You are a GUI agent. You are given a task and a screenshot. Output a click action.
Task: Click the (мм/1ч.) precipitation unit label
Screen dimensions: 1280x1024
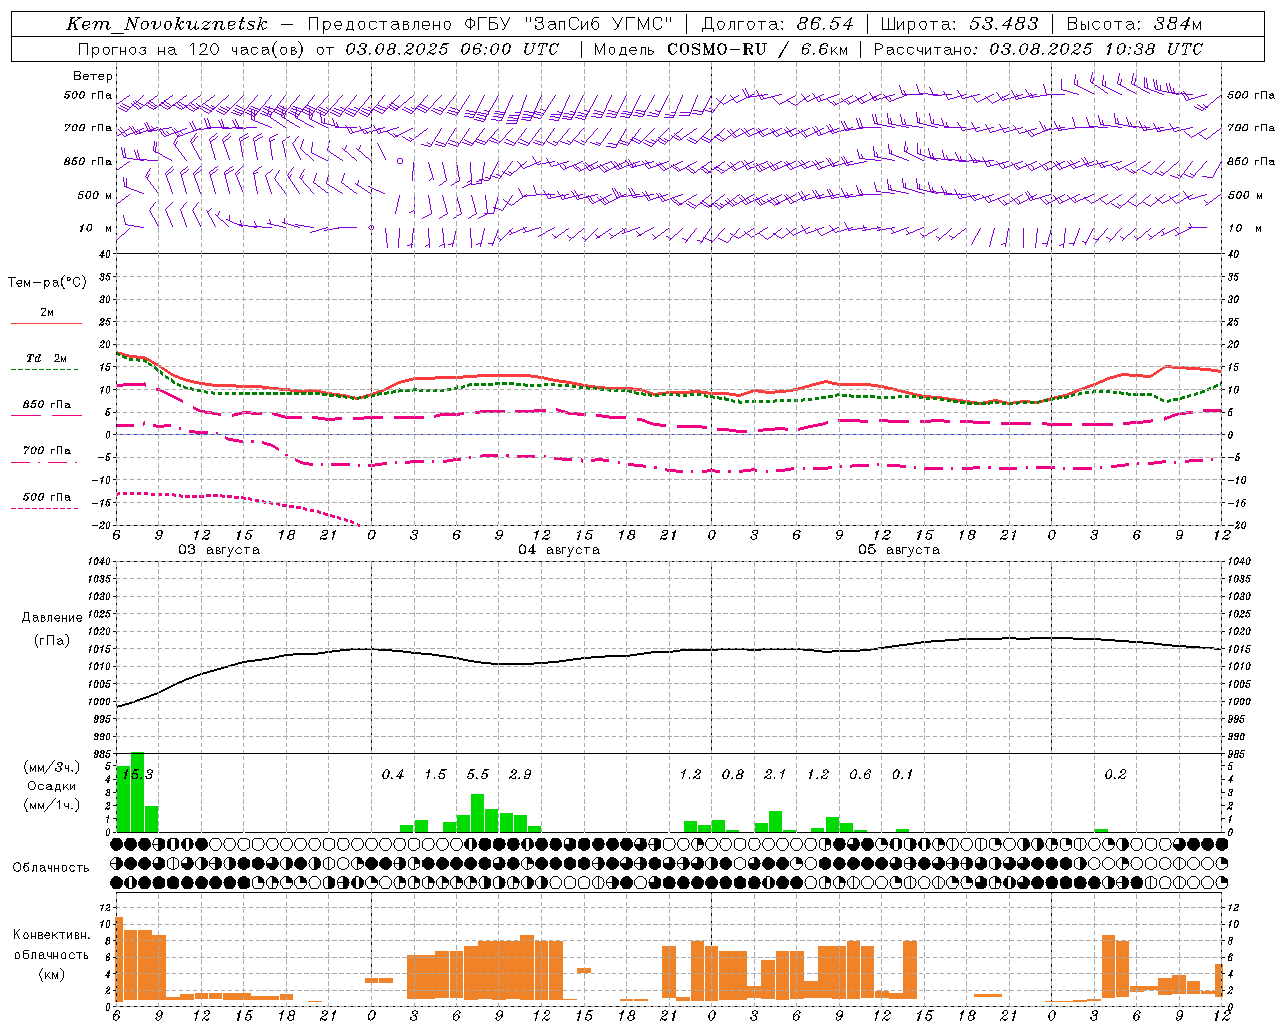click(52, 805)
